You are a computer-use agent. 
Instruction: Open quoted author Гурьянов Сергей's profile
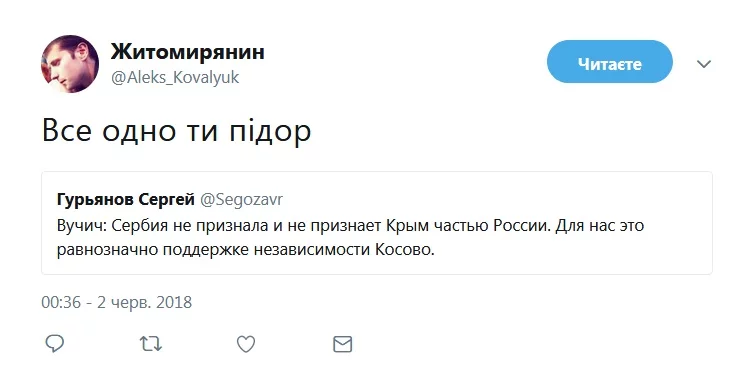pos(125,200)
